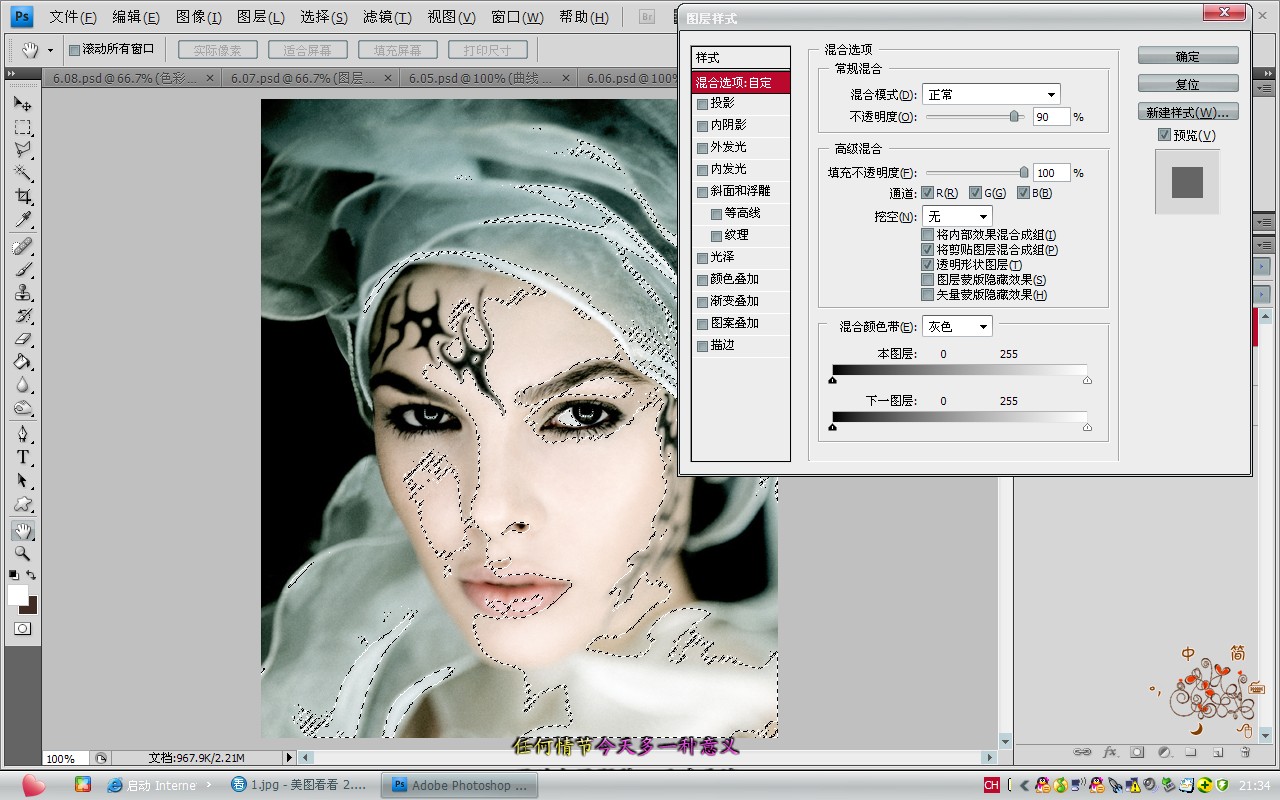Select the Brush tool
The width and height of the screenshot is (1280, 800).
[x=22, y=270]
